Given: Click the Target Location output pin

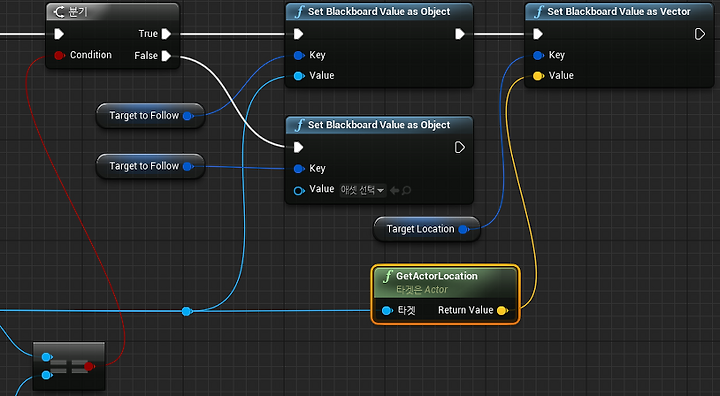Looking at the screenshot, I should pyautogui.click(x=464, y=229).
